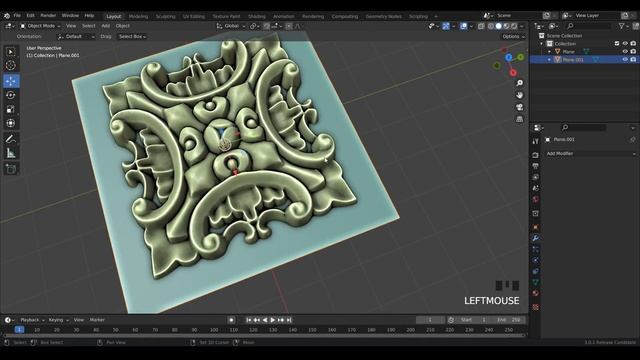Open the File menu
The width and height of the screenshot is (640, 360).
coord(17,16)
